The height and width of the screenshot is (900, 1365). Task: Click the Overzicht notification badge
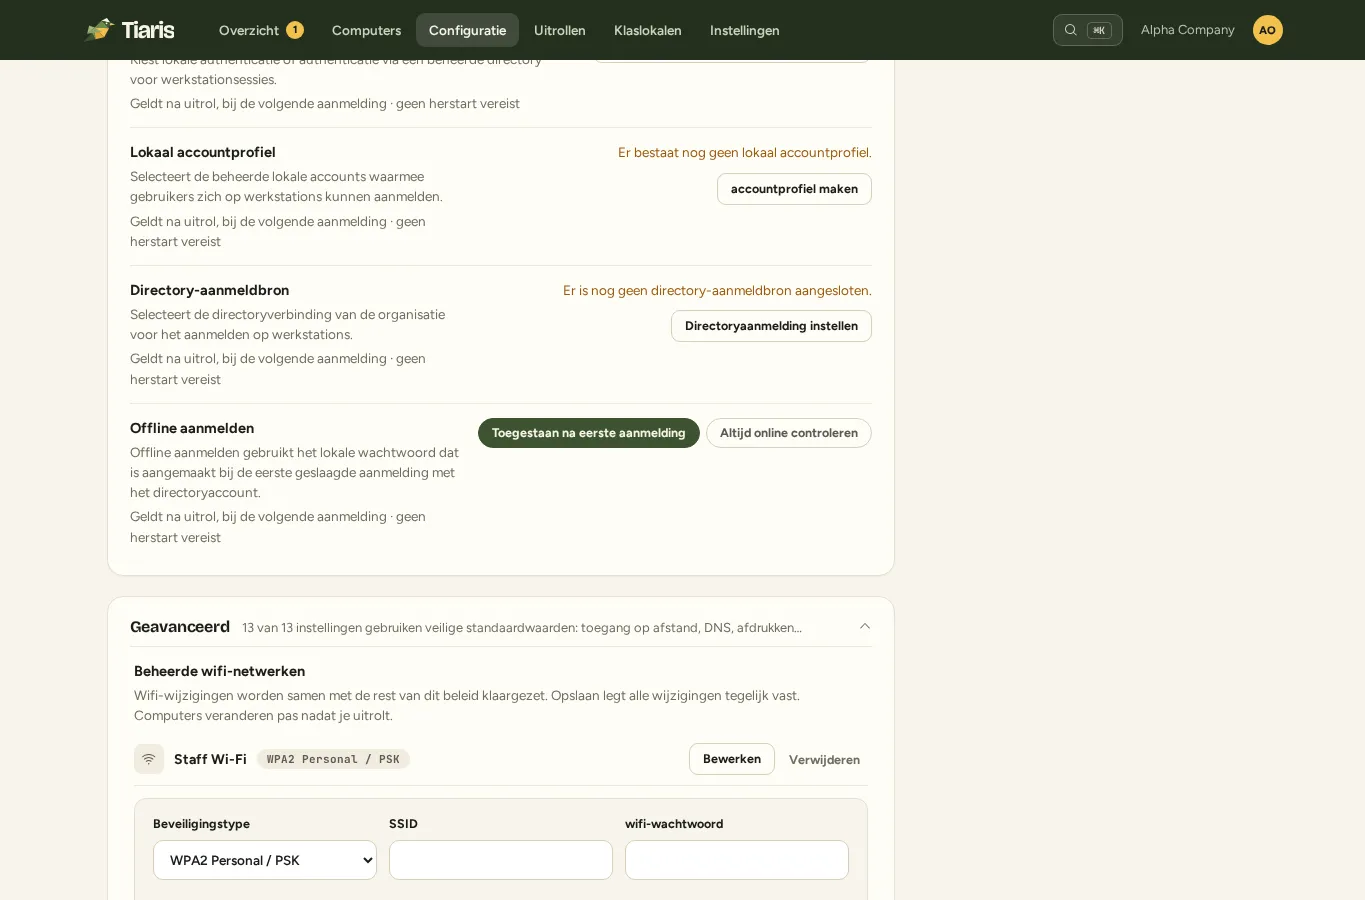[x=295, y=30]
